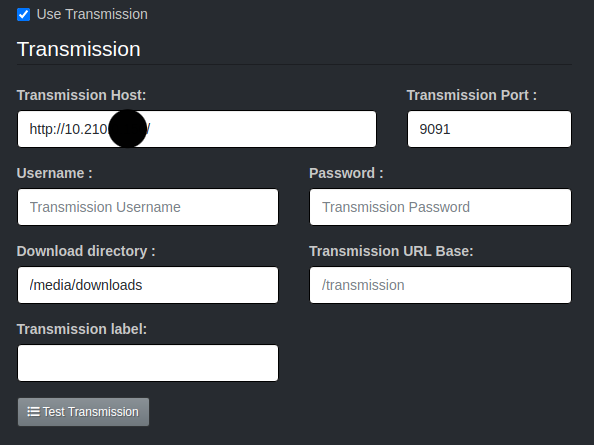Click the Download directory : label
Viewport: 594px width, 445px height.
pos(86,251)
